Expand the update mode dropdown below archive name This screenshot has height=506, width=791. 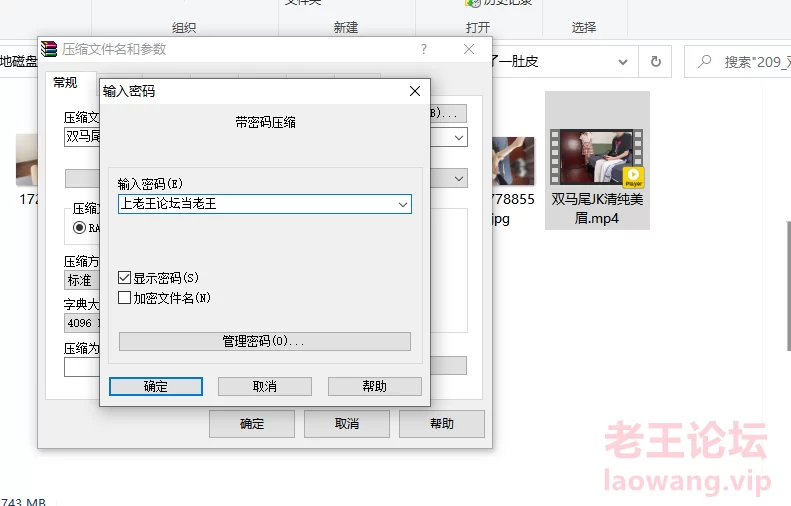tap(459, 179)
